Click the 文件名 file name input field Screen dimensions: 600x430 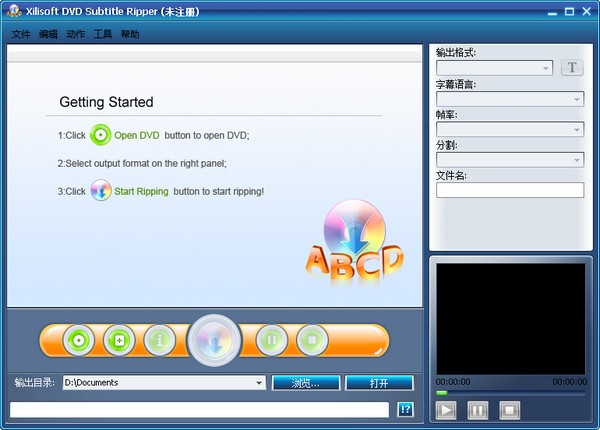coord(510,190)
